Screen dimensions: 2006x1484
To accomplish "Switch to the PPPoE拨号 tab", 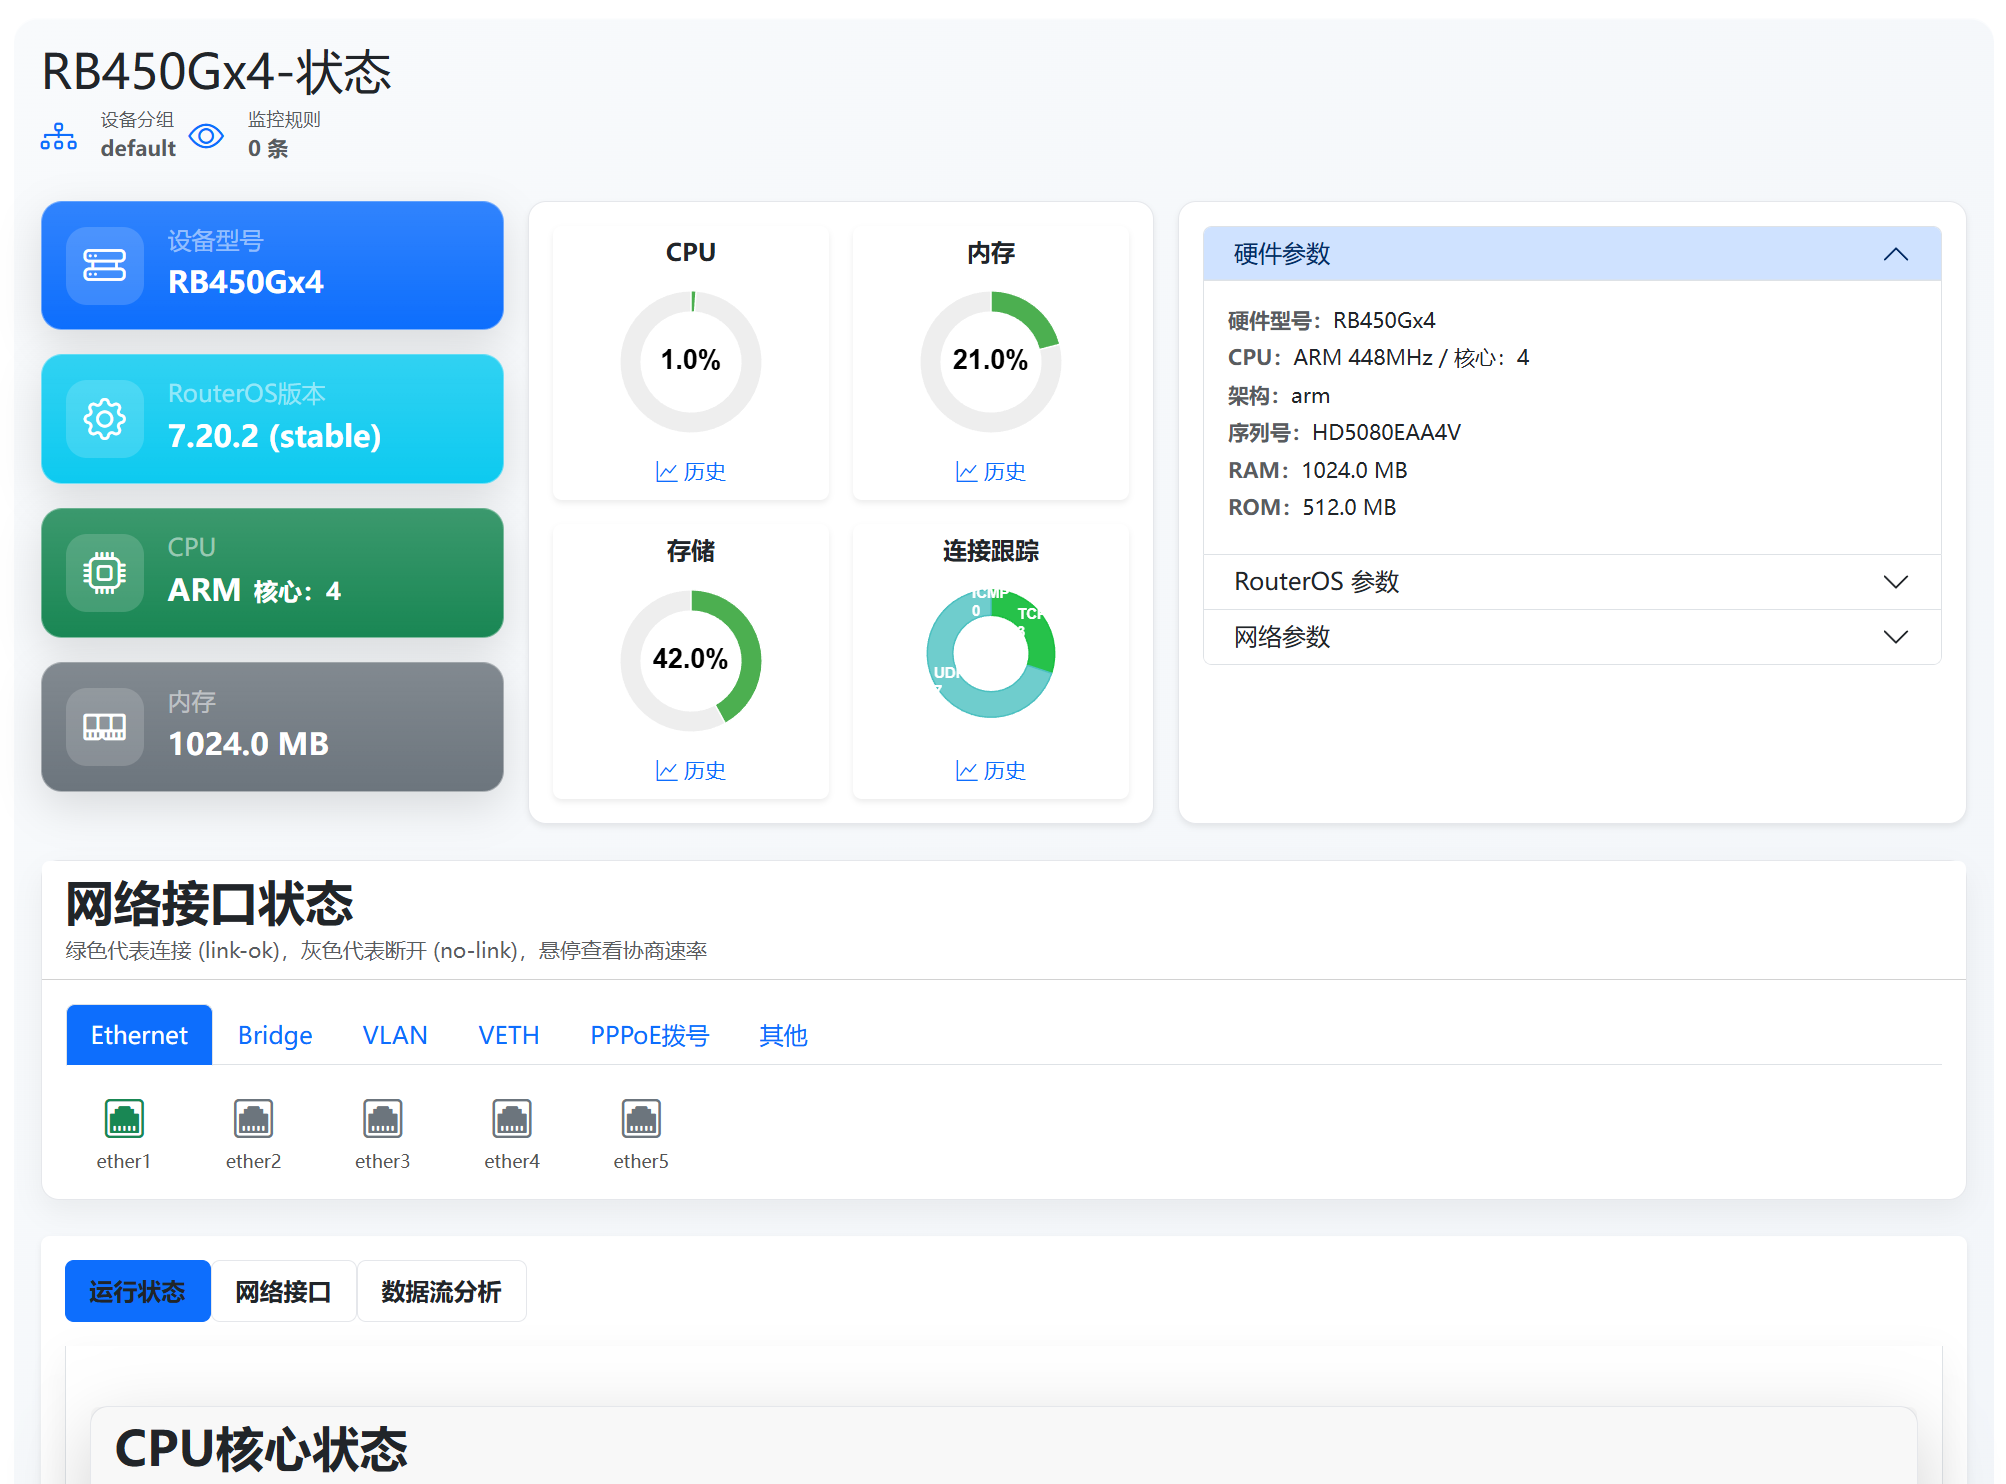I will pos(649,1035).
